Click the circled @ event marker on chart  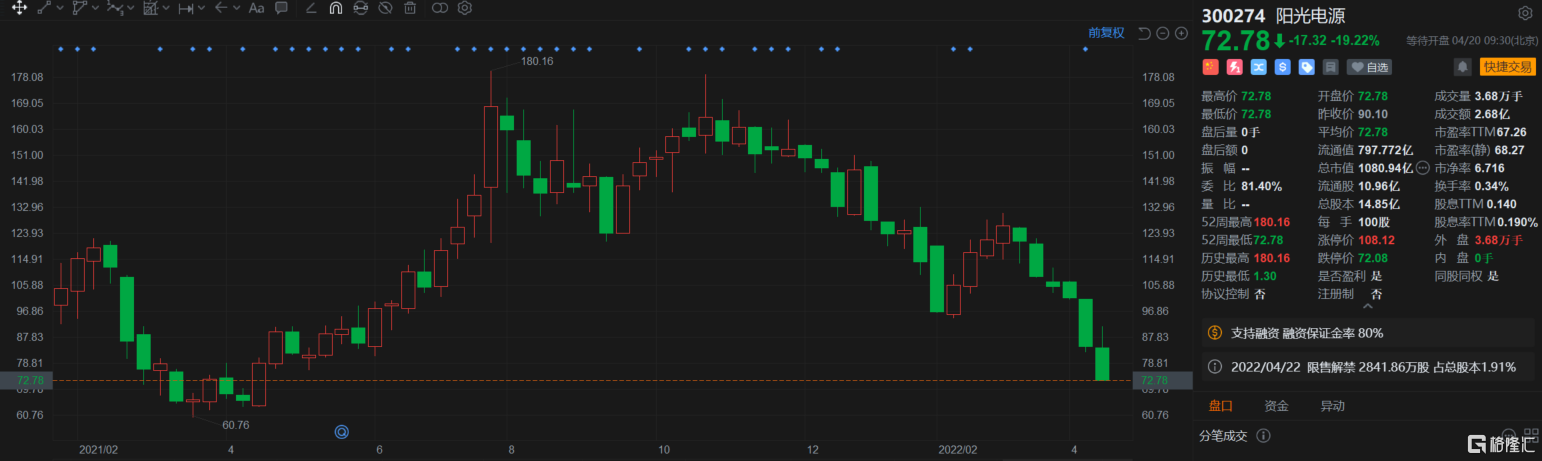[341, 431]
